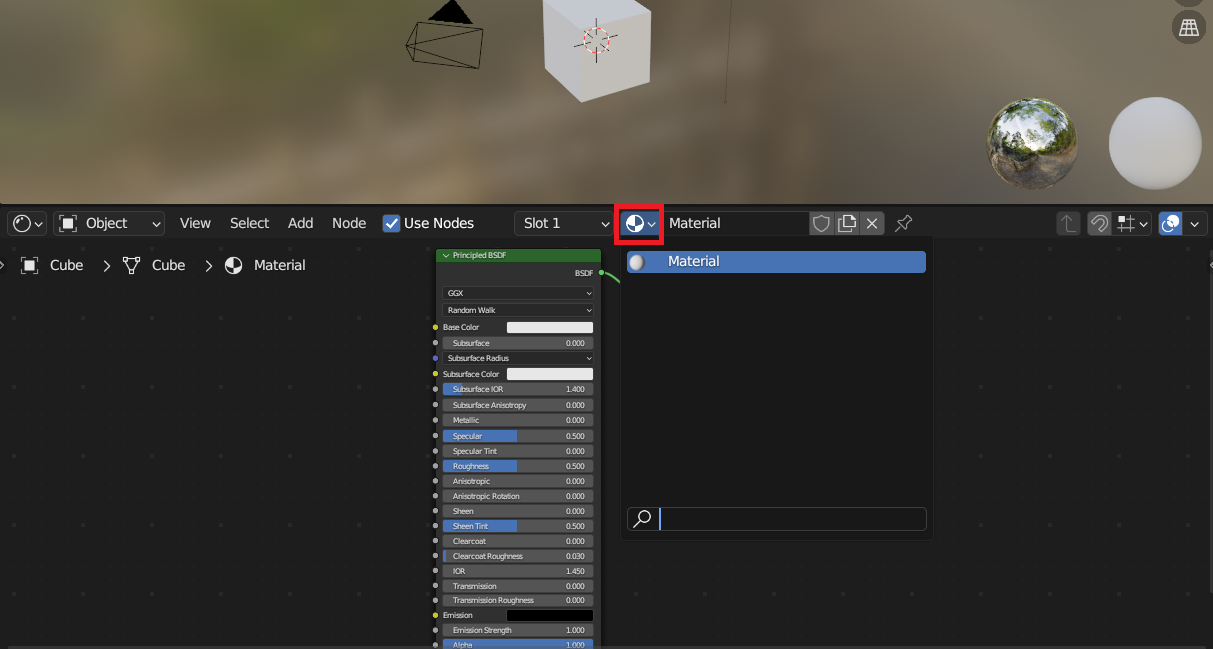Screen dimensions: 1213x649
Task: Click the parent node tree arrow icon
Action: 1070,223
